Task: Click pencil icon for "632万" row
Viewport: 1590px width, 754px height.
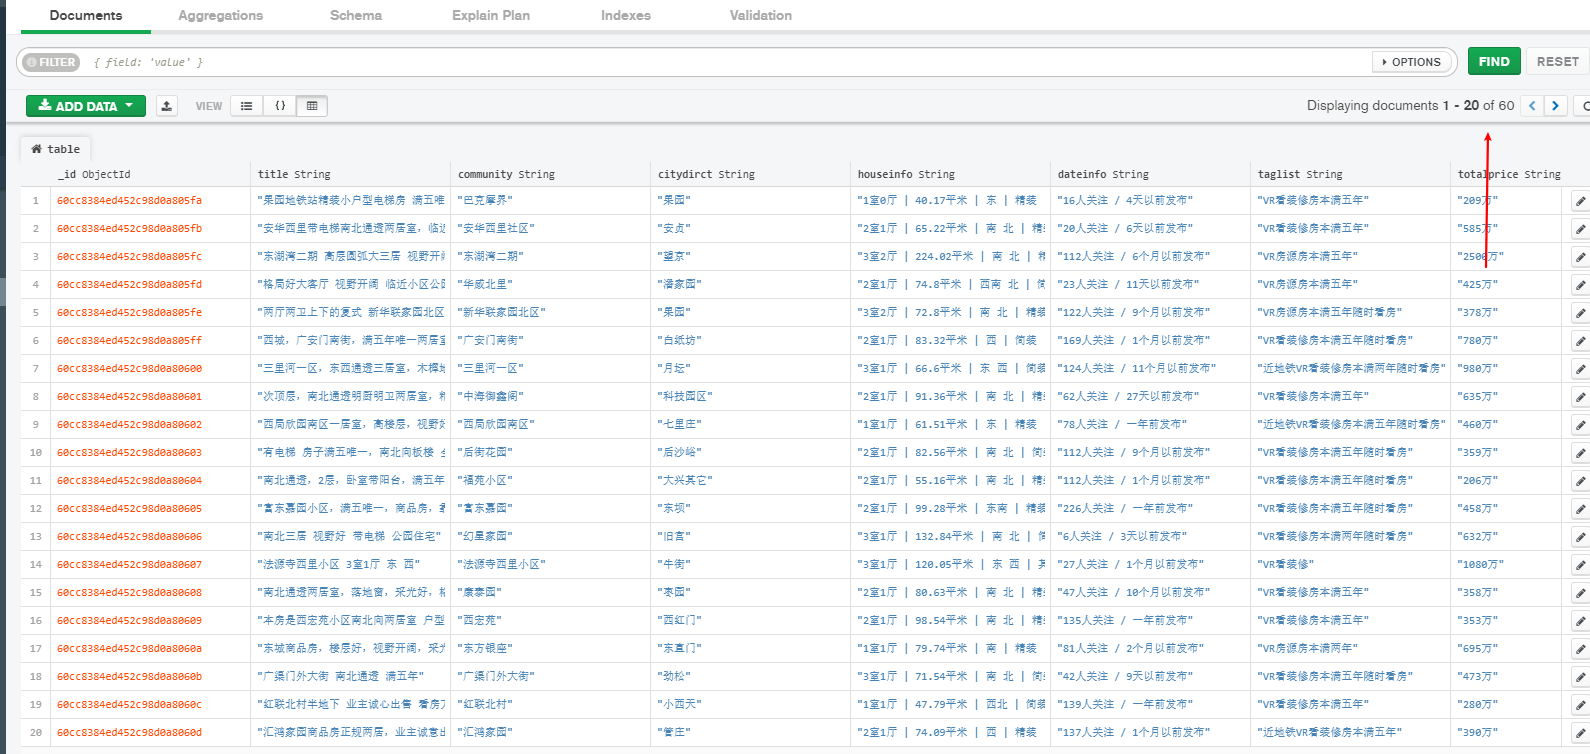Action: [x=1581, y=537]
